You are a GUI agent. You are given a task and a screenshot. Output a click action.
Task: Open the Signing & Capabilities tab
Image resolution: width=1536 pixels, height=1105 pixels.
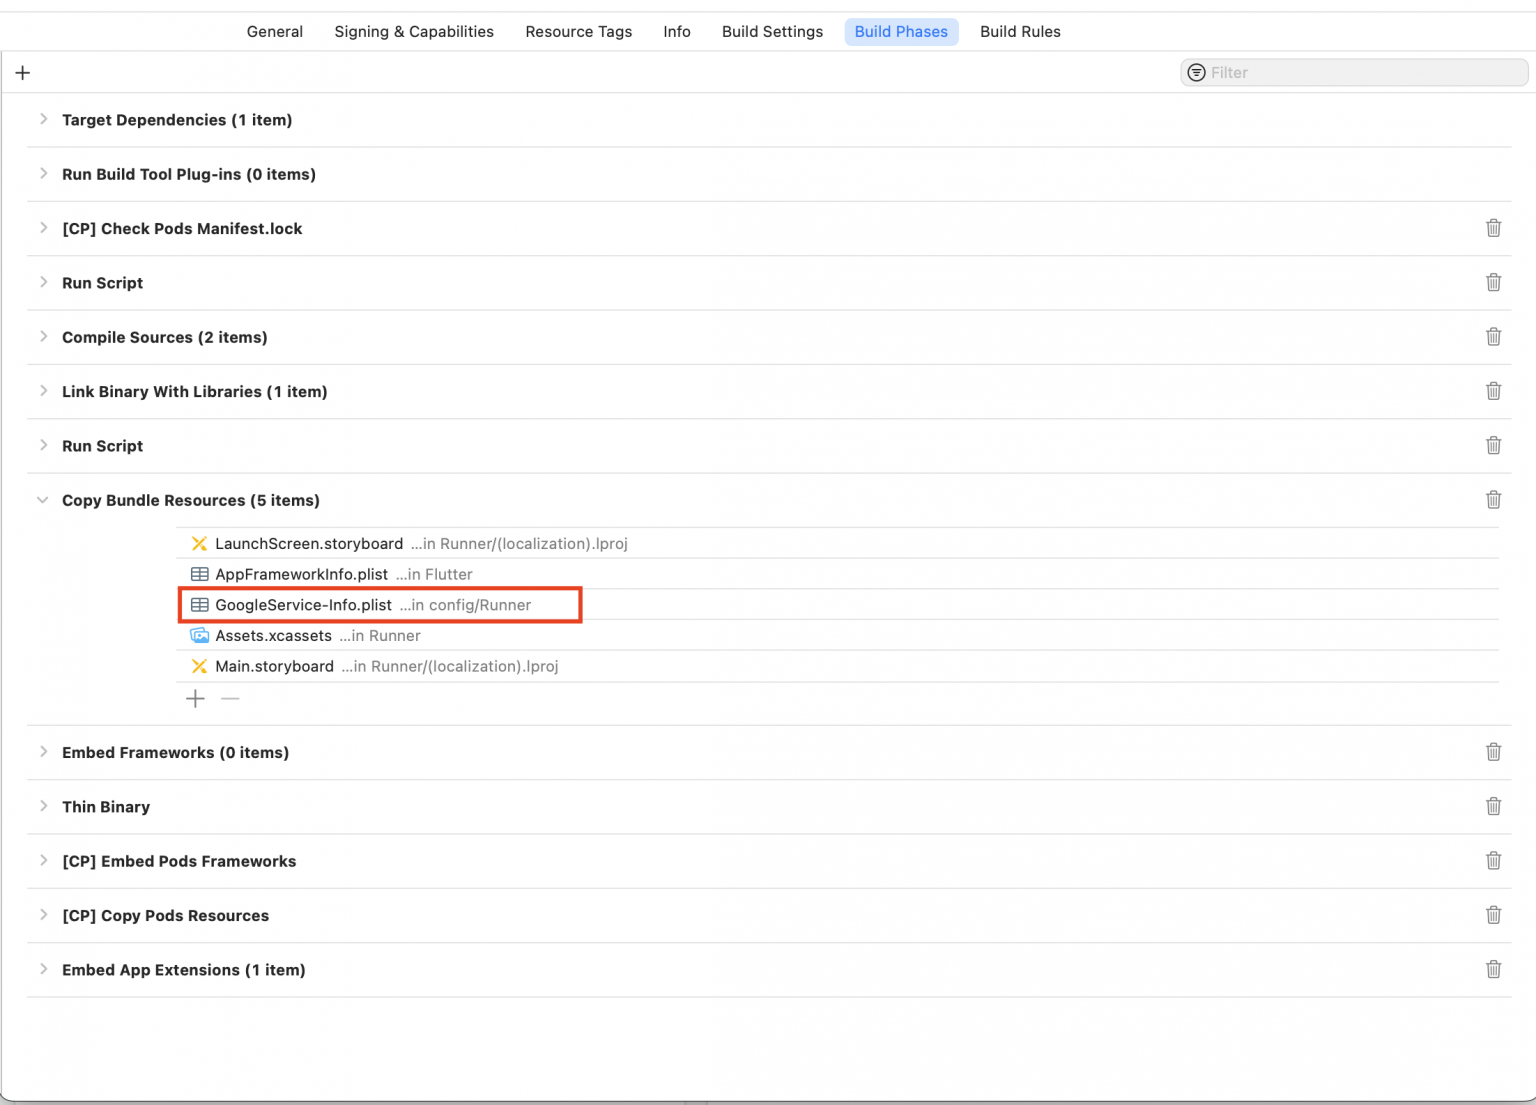coord(414,32)
